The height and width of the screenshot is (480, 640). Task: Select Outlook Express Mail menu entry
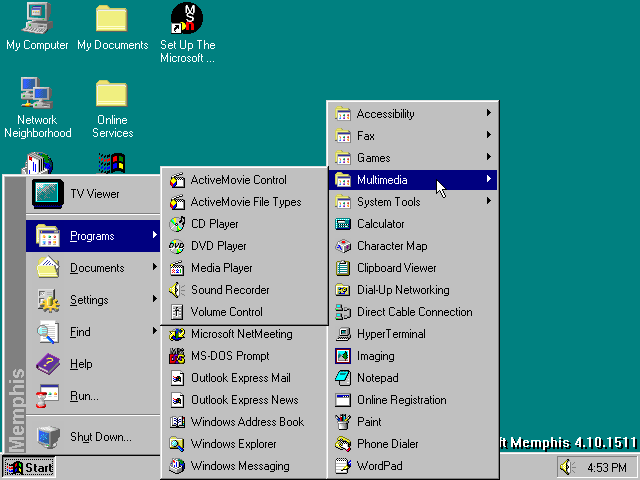(245, 378)
